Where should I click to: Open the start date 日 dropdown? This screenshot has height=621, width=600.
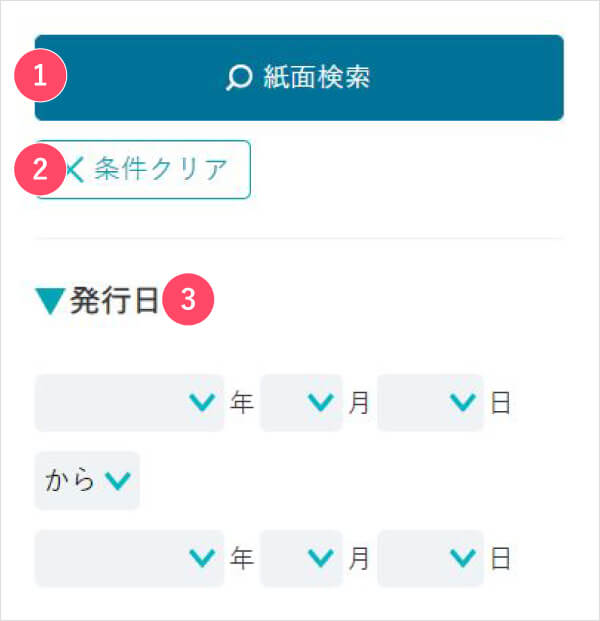click(x=430, y=403)
